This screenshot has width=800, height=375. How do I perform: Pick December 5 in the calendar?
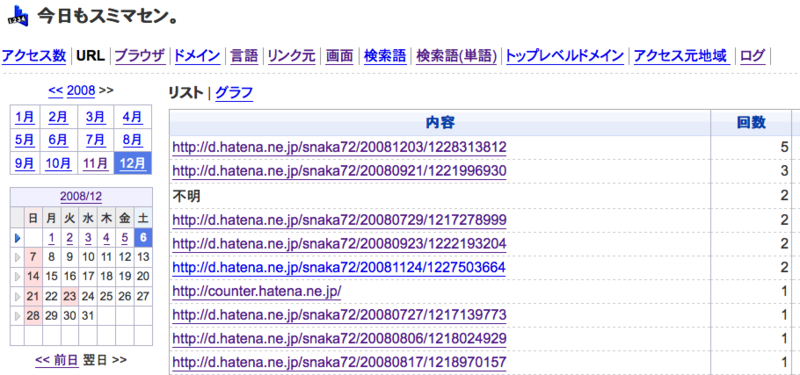click(124, 238)
